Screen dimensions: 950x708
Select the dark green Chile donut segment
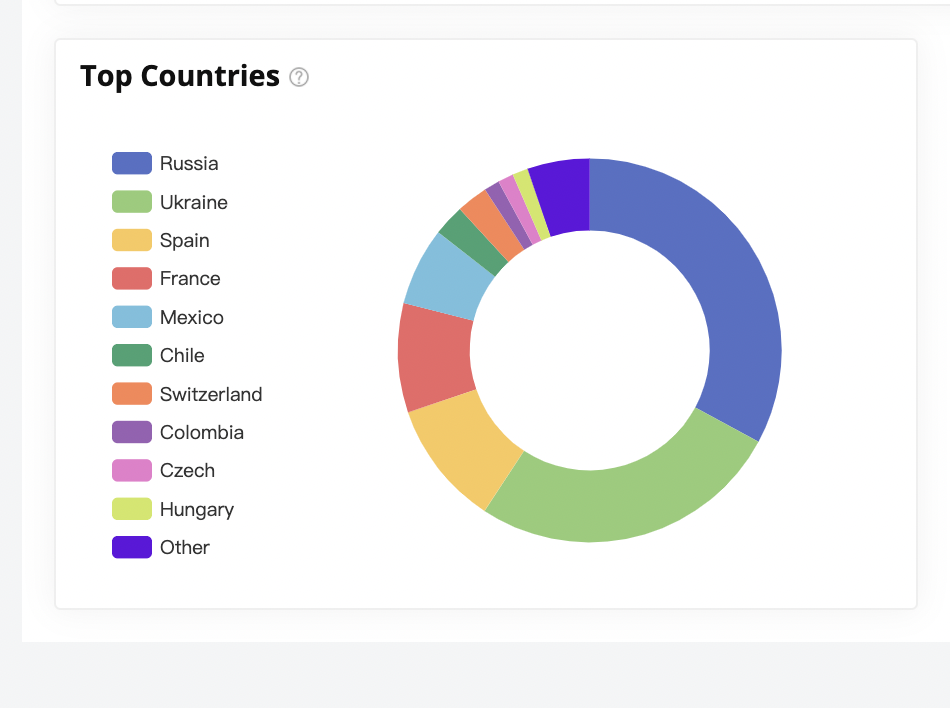tap(473, 242)
